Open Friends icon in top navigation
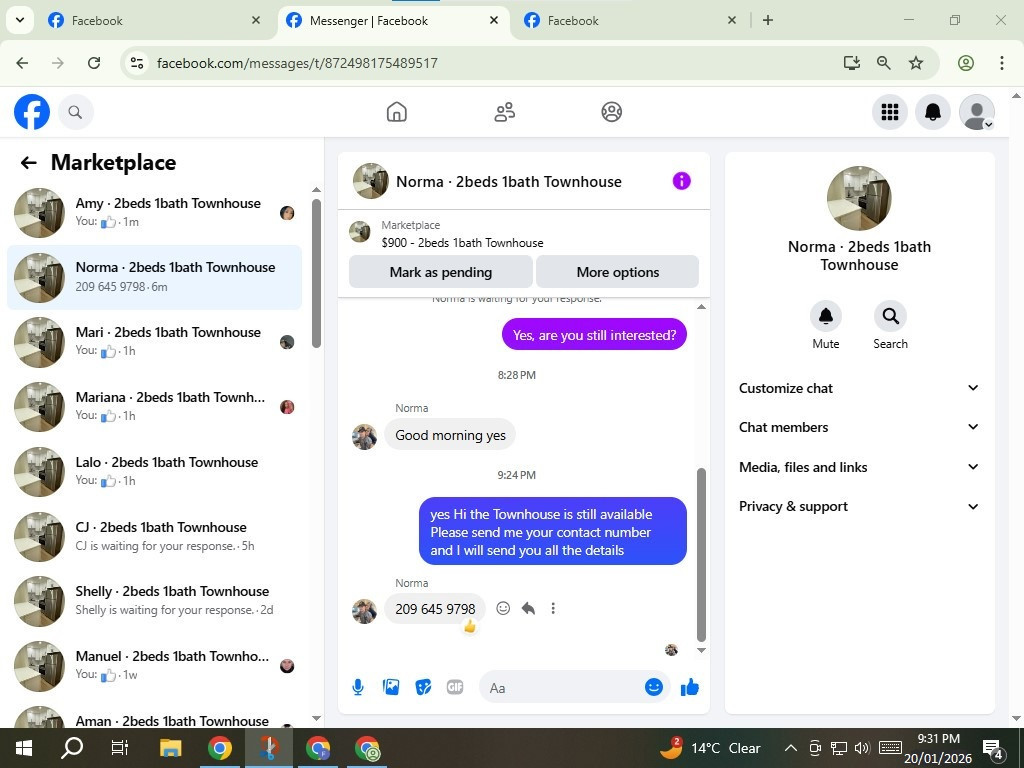The image size is (1024, 768). [x=504, y=112]
